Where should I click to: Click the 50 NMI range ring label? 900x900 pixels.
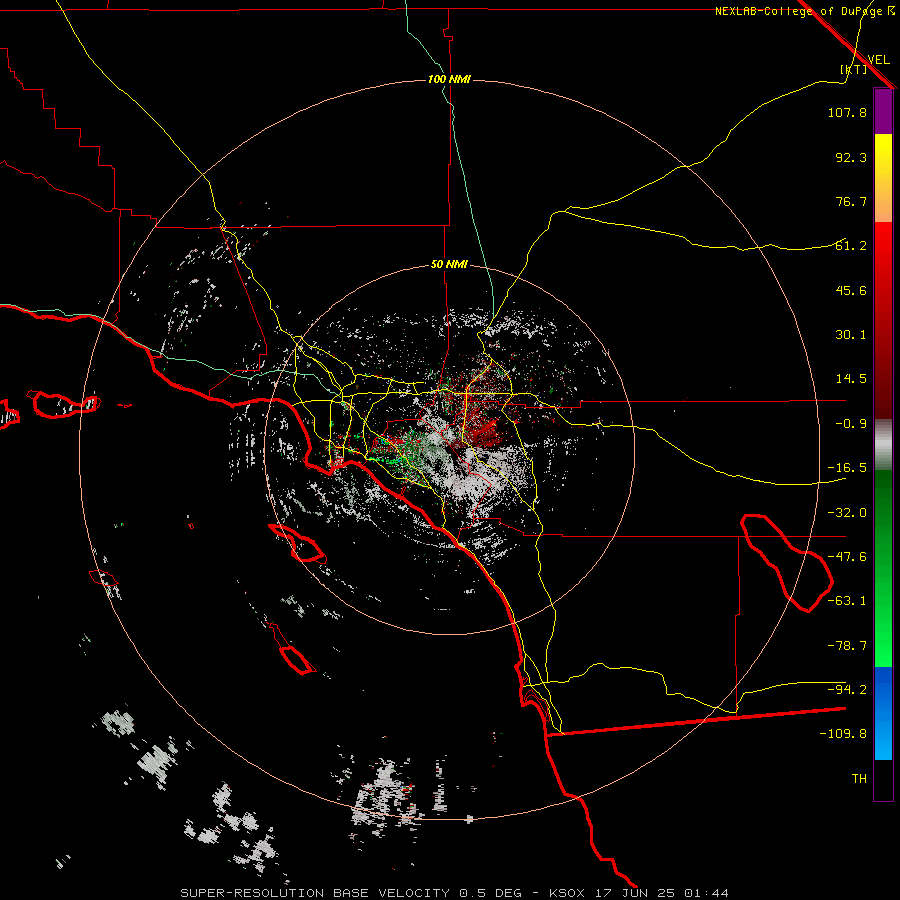click(449, 265)
